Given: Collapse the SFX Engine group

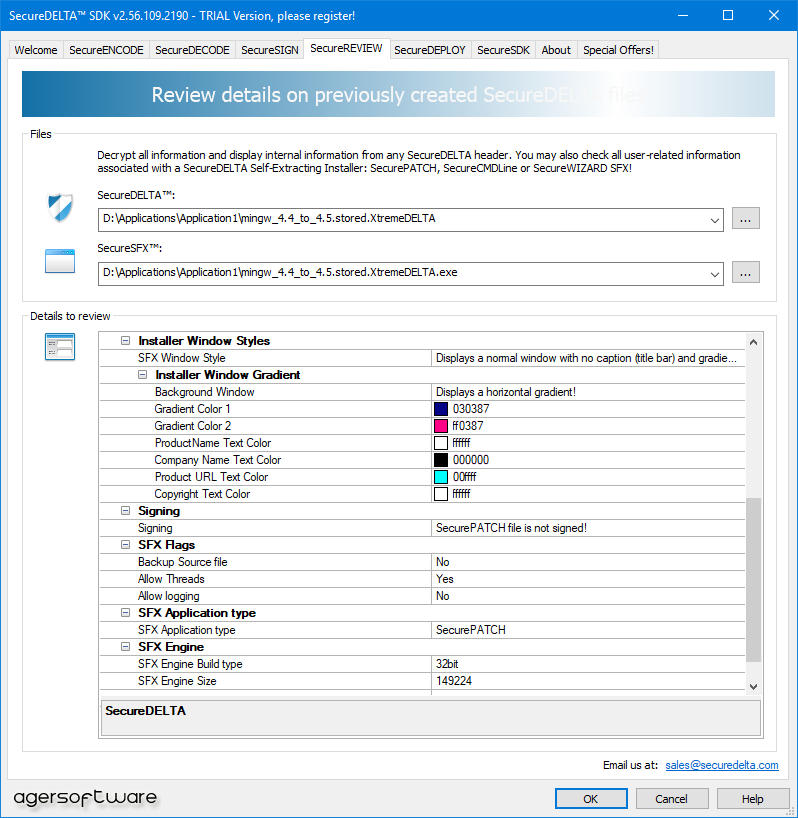Looking at the screenshot, I should 125,646.
